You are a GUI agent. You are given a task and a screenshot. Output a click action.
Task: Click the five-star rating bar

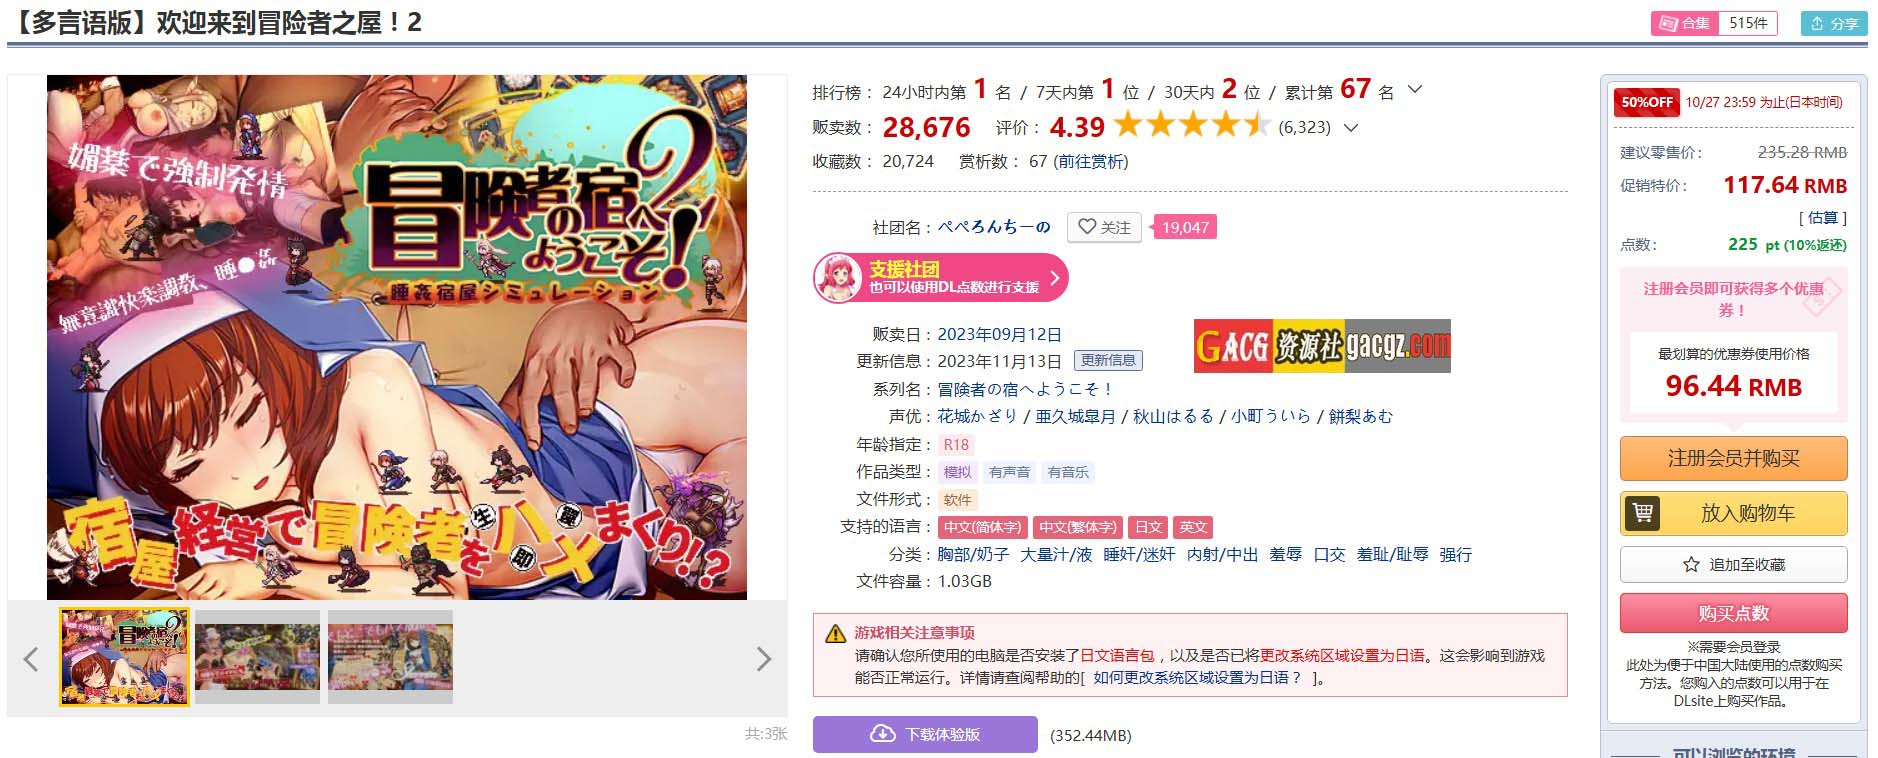(1192, 125)
